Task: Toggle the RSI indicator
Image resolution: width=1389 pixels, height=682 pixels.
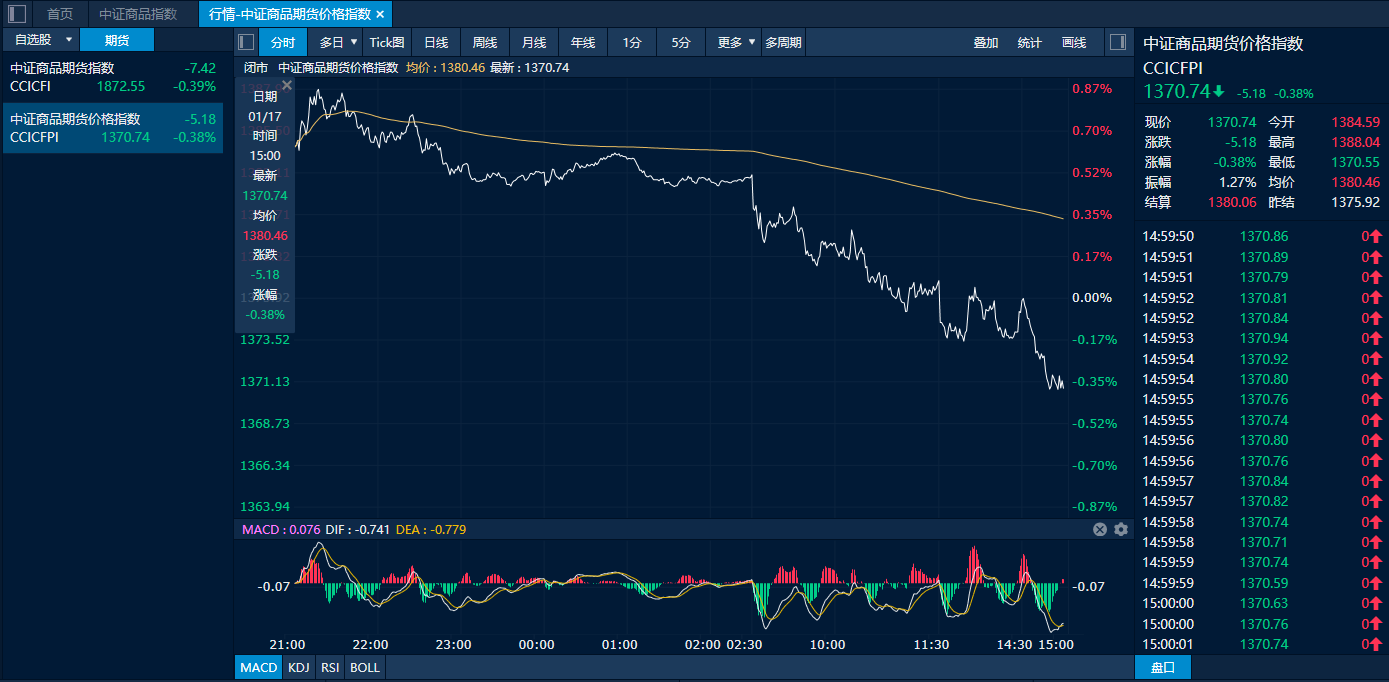Action: tap(329, 667)
